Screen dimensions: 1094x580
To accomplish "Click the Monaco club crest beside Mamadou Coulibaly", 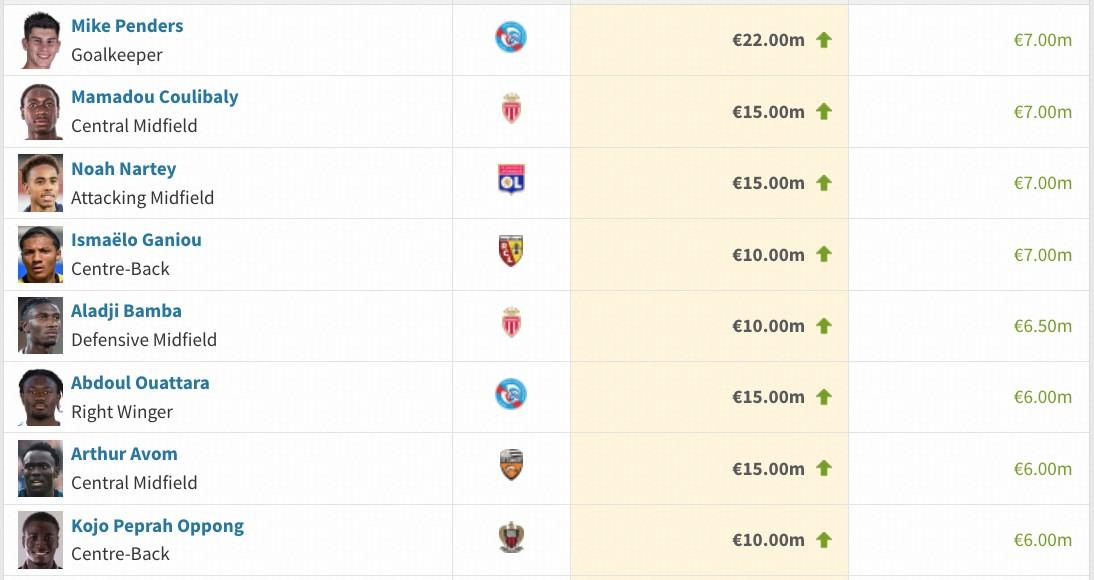I will tap(511, 109).
